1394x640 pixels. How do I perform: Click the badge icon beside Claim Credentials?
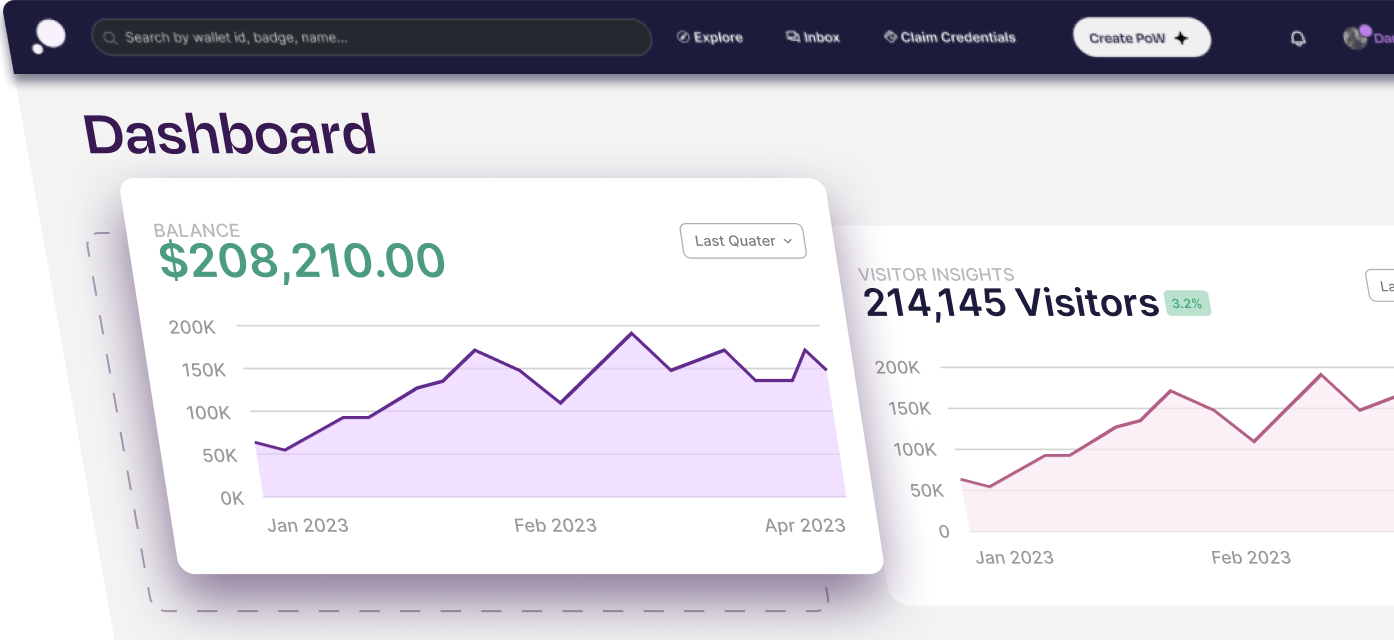coord(890,38)
